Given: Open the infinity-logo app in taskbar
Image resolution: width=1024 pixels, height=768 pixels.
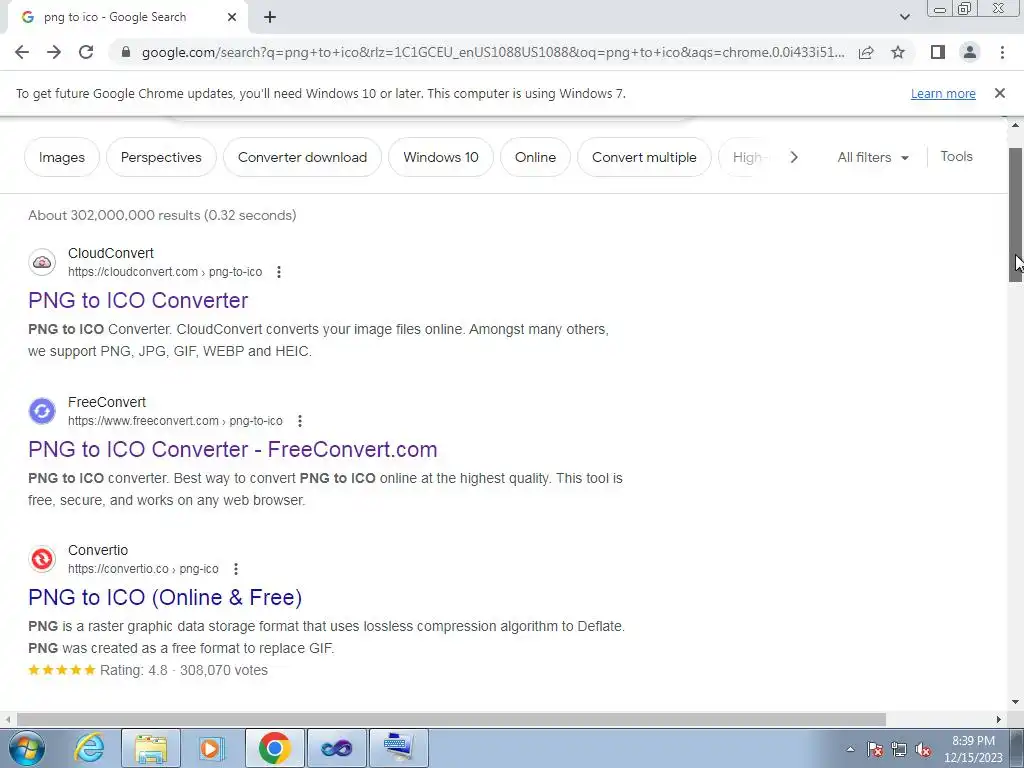Looking at the screenshot, I should click(x=336, y=748).
